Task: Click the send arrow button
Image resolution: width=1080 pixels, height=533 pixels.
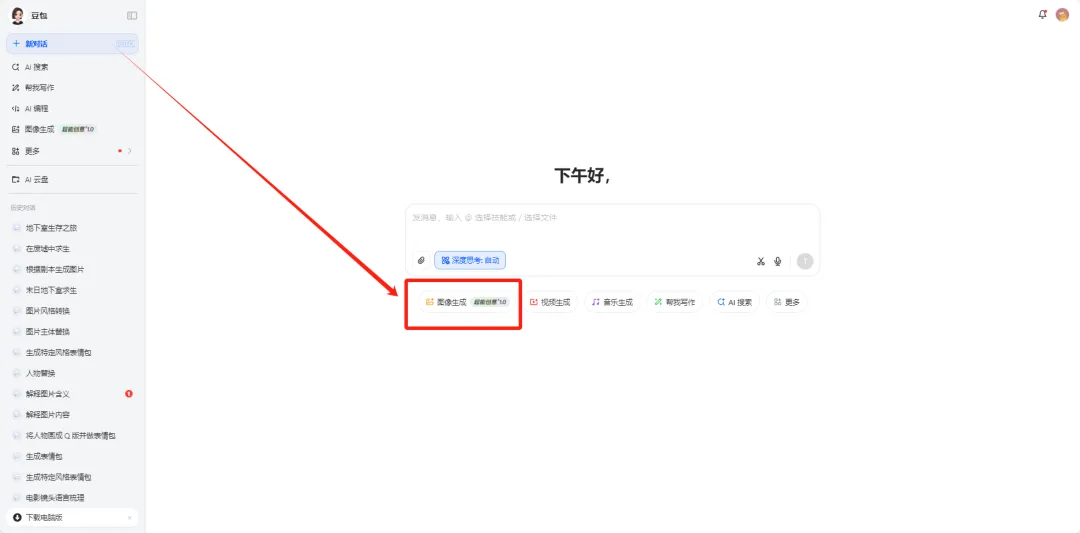Action: click(805, 261)
